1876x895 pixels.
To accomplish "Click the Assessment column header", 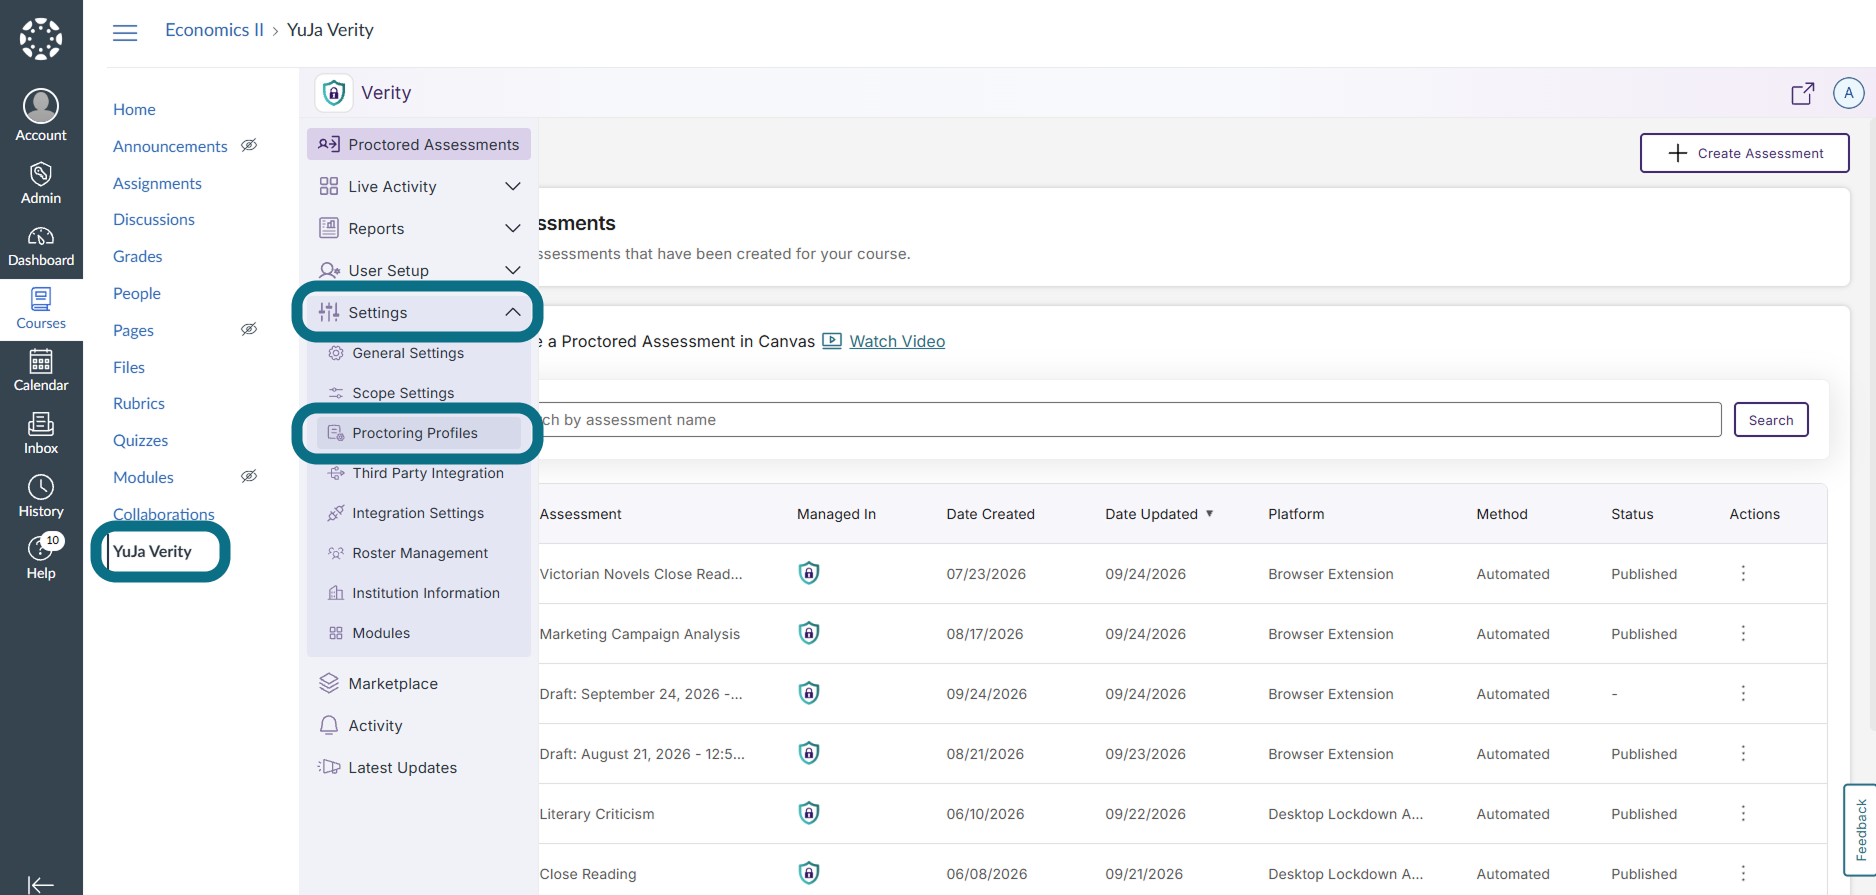I will click(x=580, y=514).
